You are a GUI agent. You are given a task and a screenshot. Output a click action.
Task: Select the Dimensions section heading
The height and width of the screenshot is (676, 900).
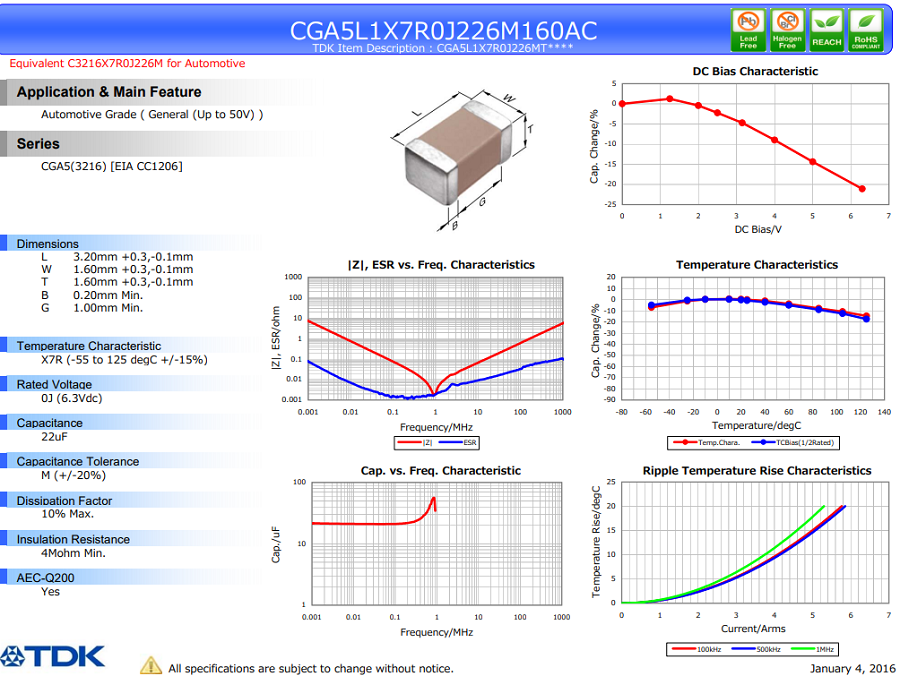48,243
